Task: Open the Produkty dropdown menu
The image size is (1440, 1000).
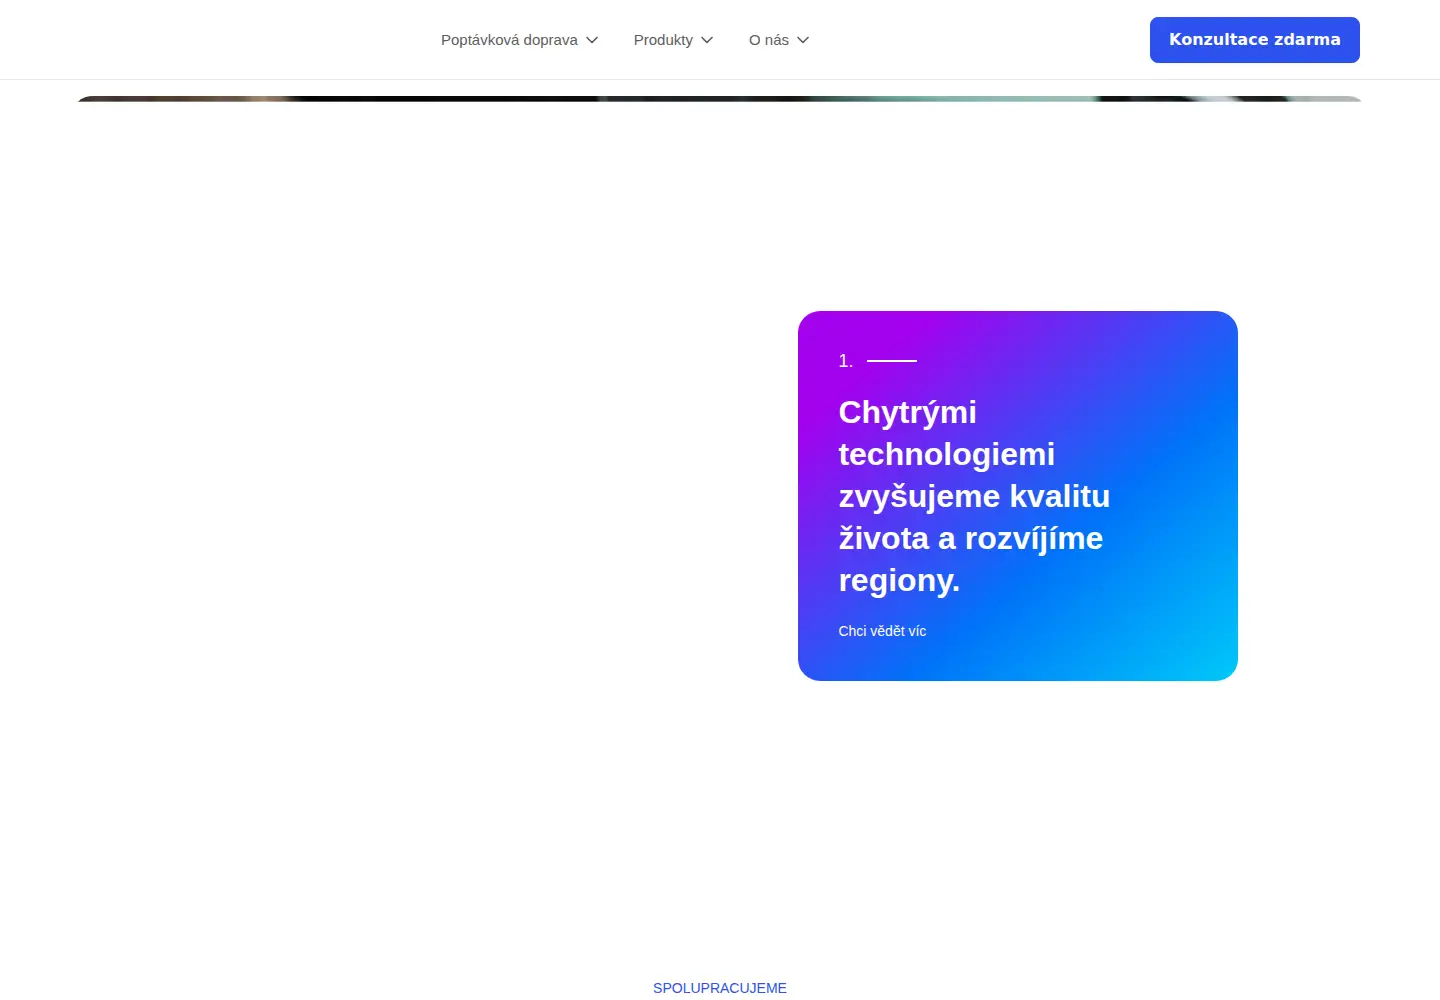Action: coord(673,40)
